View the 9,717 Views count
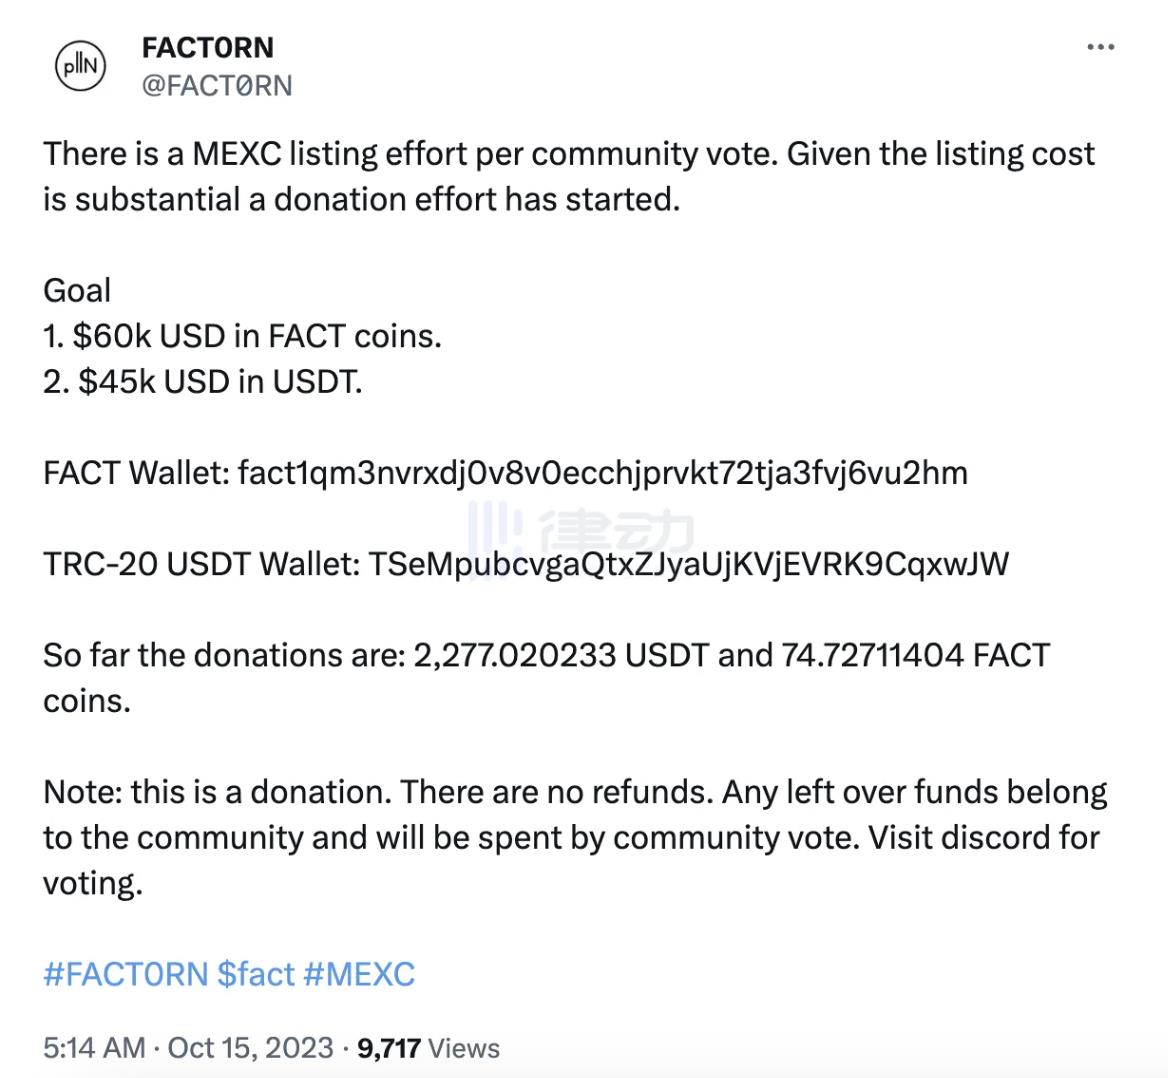 click(x=428, y=1048)
